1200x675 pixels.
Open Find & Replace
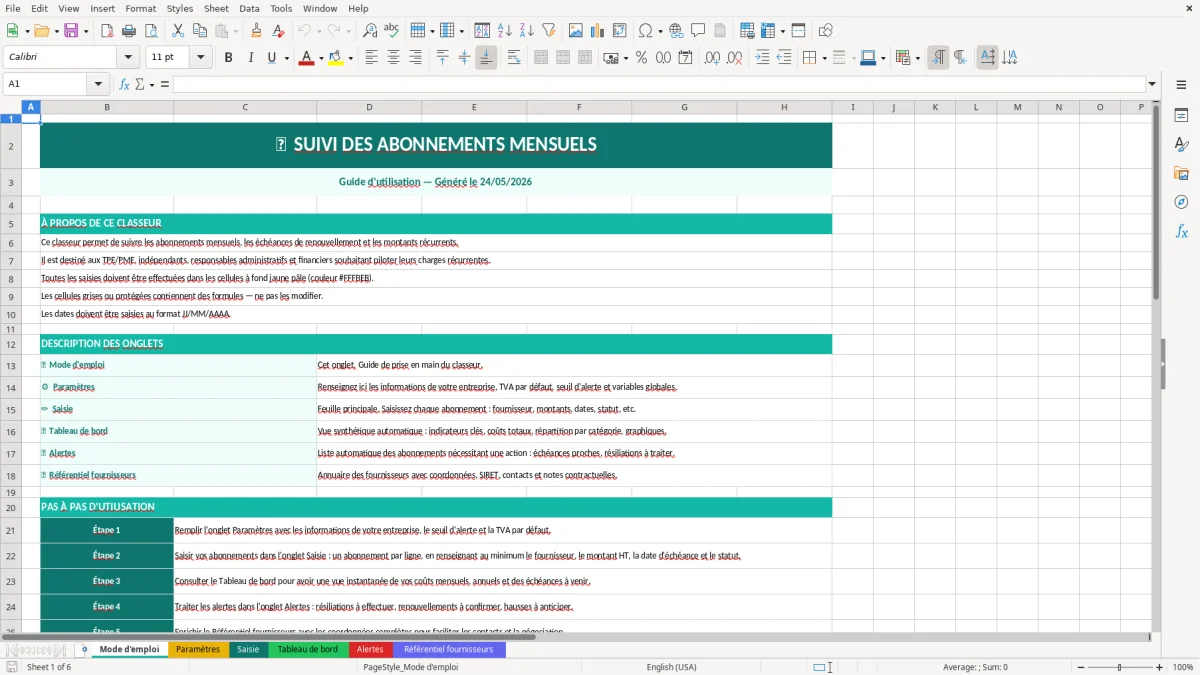tap(370, 31)
